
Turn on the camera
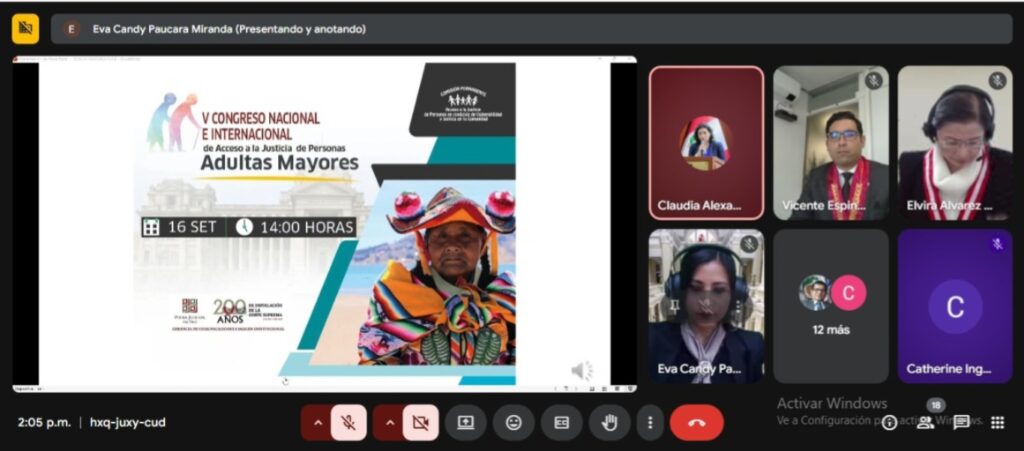click(421, 423)
